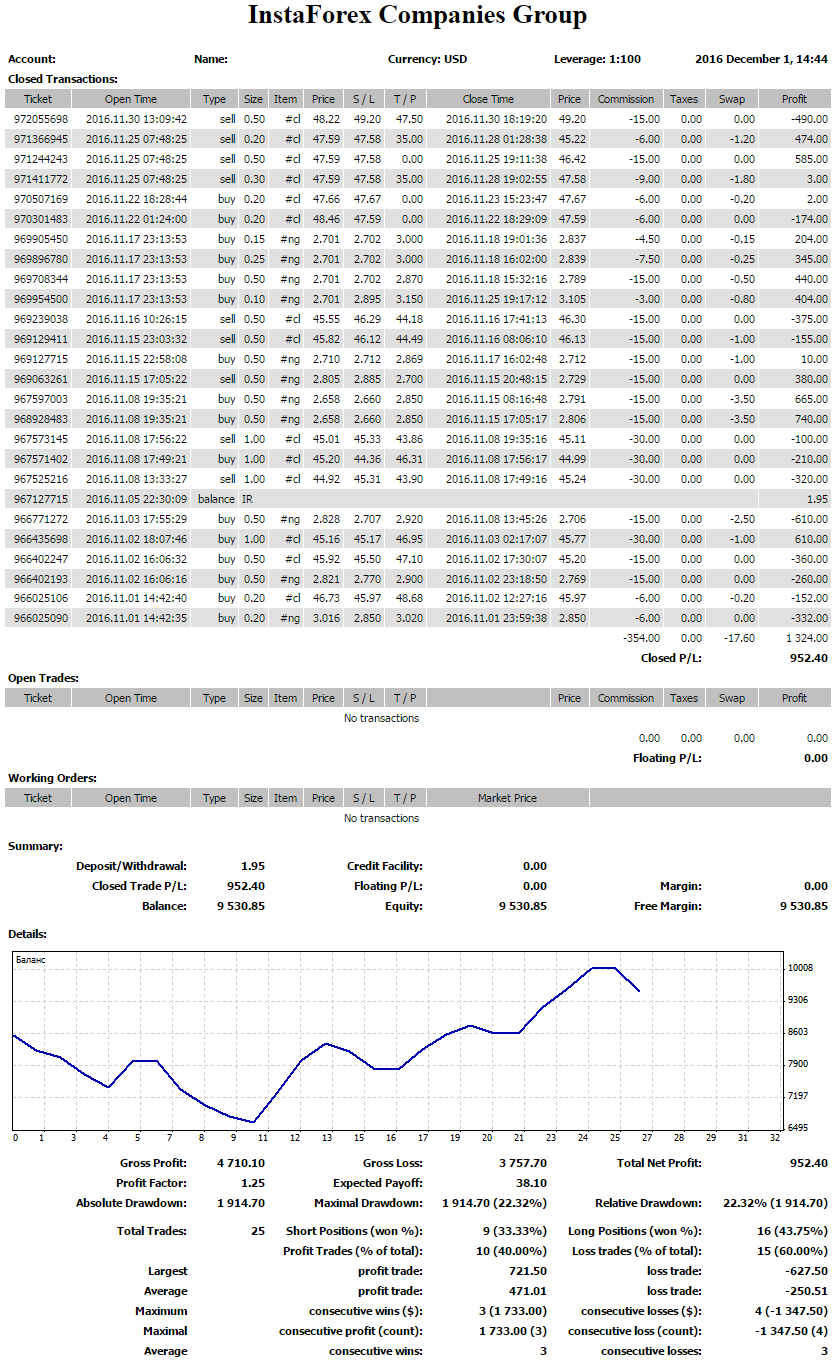Select largest profit trade value 721.50
The width and height of the screenshot is (839, 1361).
click(x=529, y=1271)
